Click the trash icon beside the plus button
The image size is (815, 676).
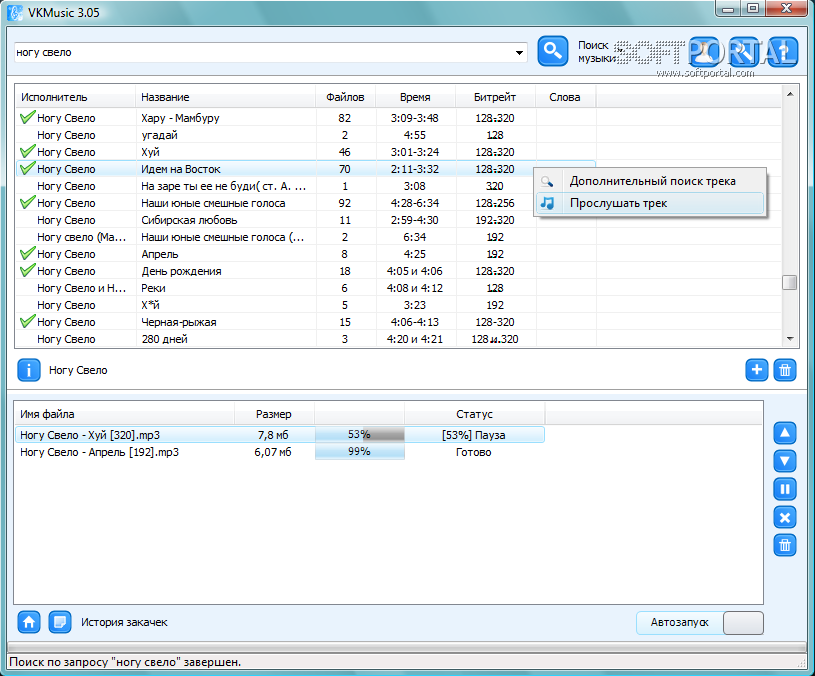tap(786, 370)
